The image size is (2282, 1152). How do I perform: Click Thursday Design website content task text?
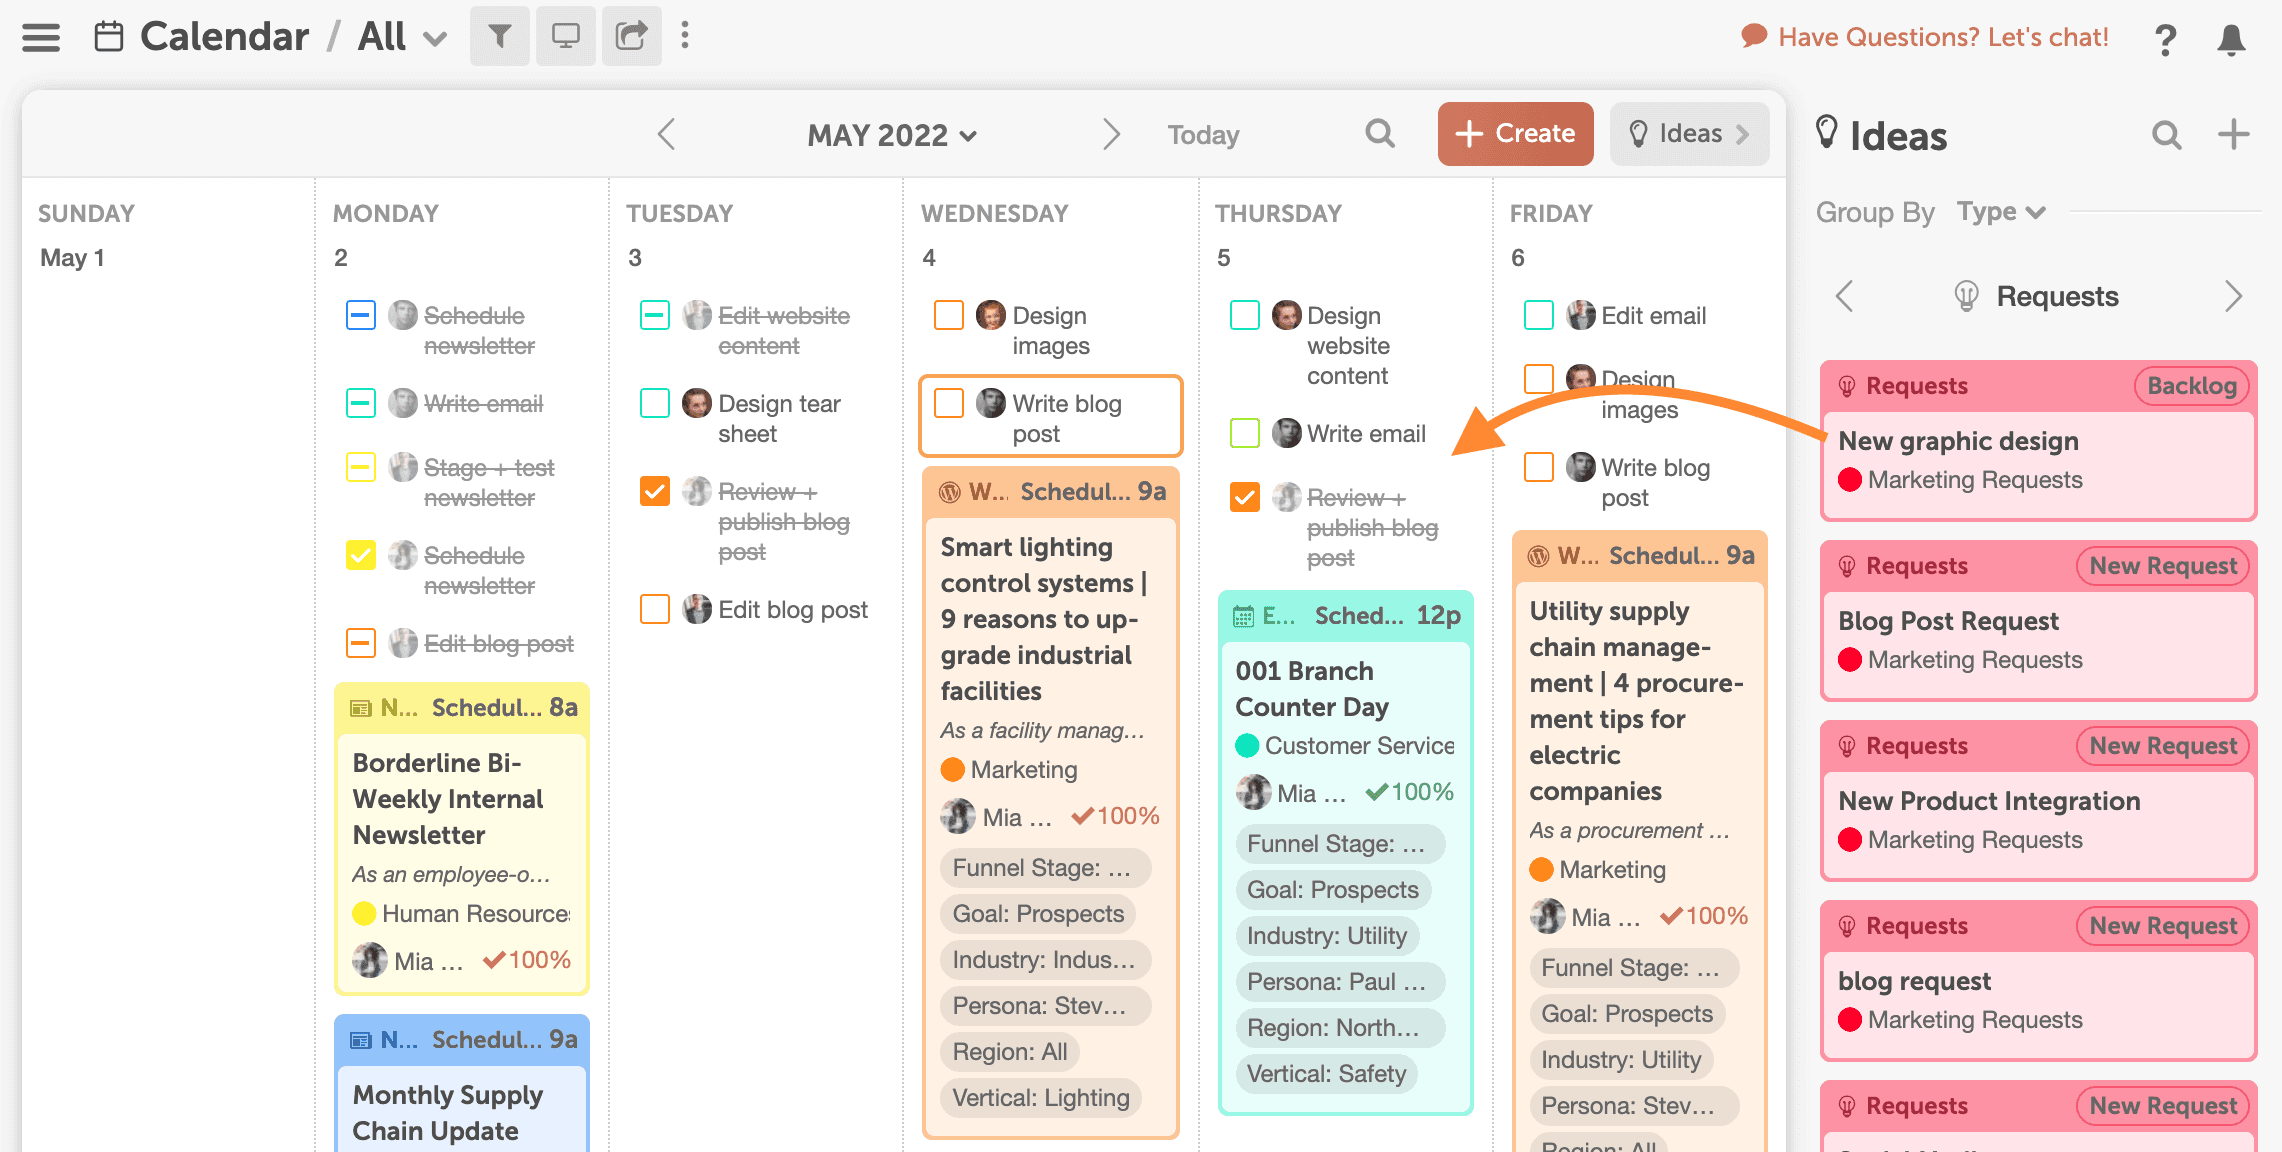point(1348,346)
